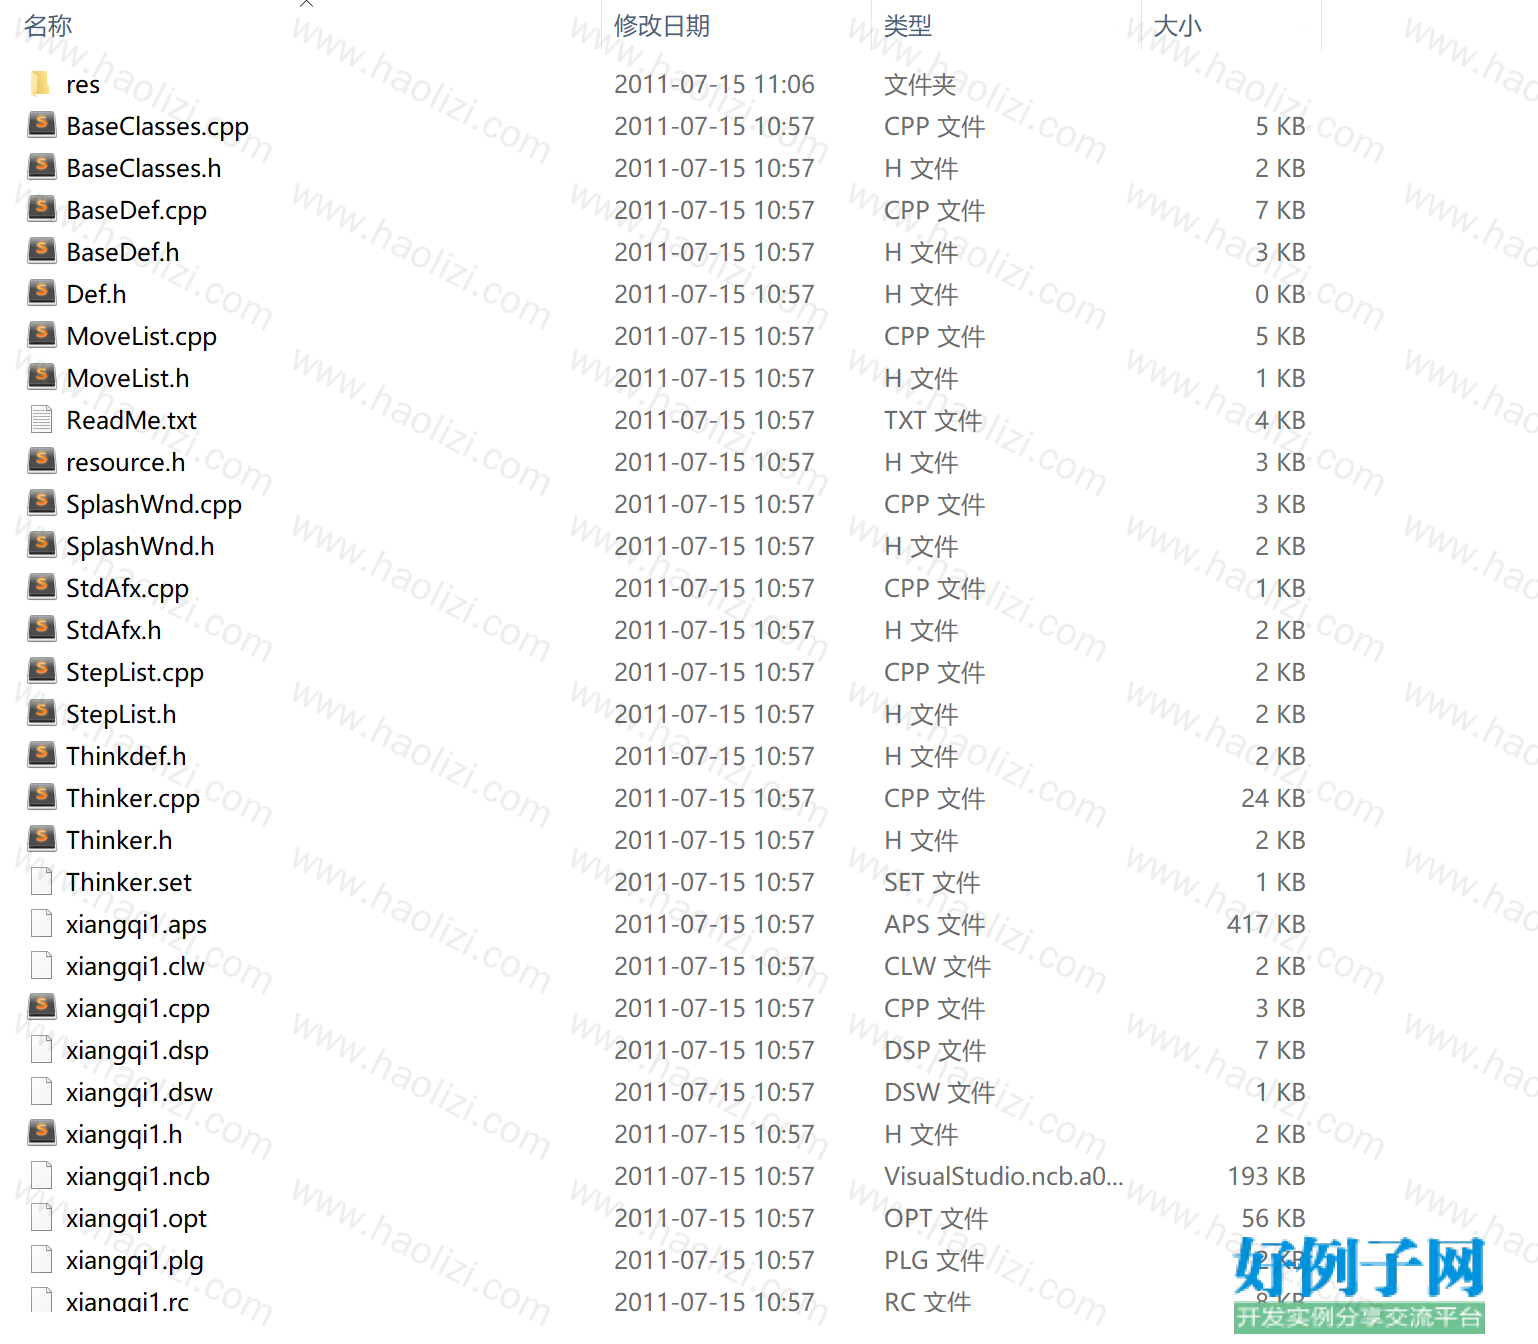Select the res folder name
1538x1344 pixels.
coord(83,85)
